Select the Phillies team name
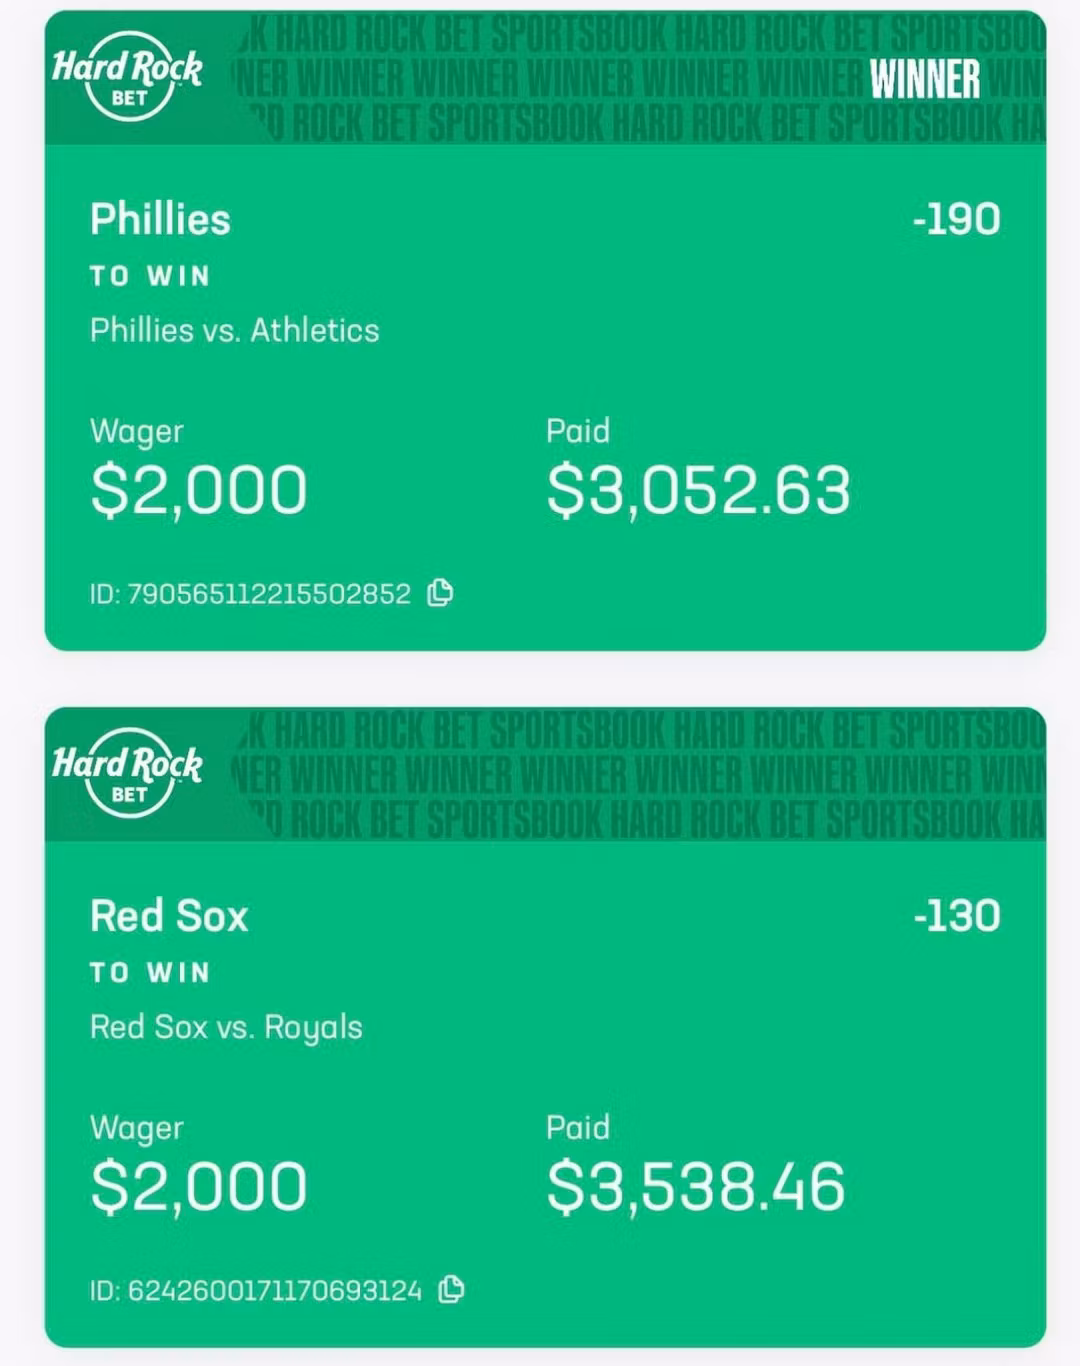This screenshot has height=1366, width=1080. [160, 219]
